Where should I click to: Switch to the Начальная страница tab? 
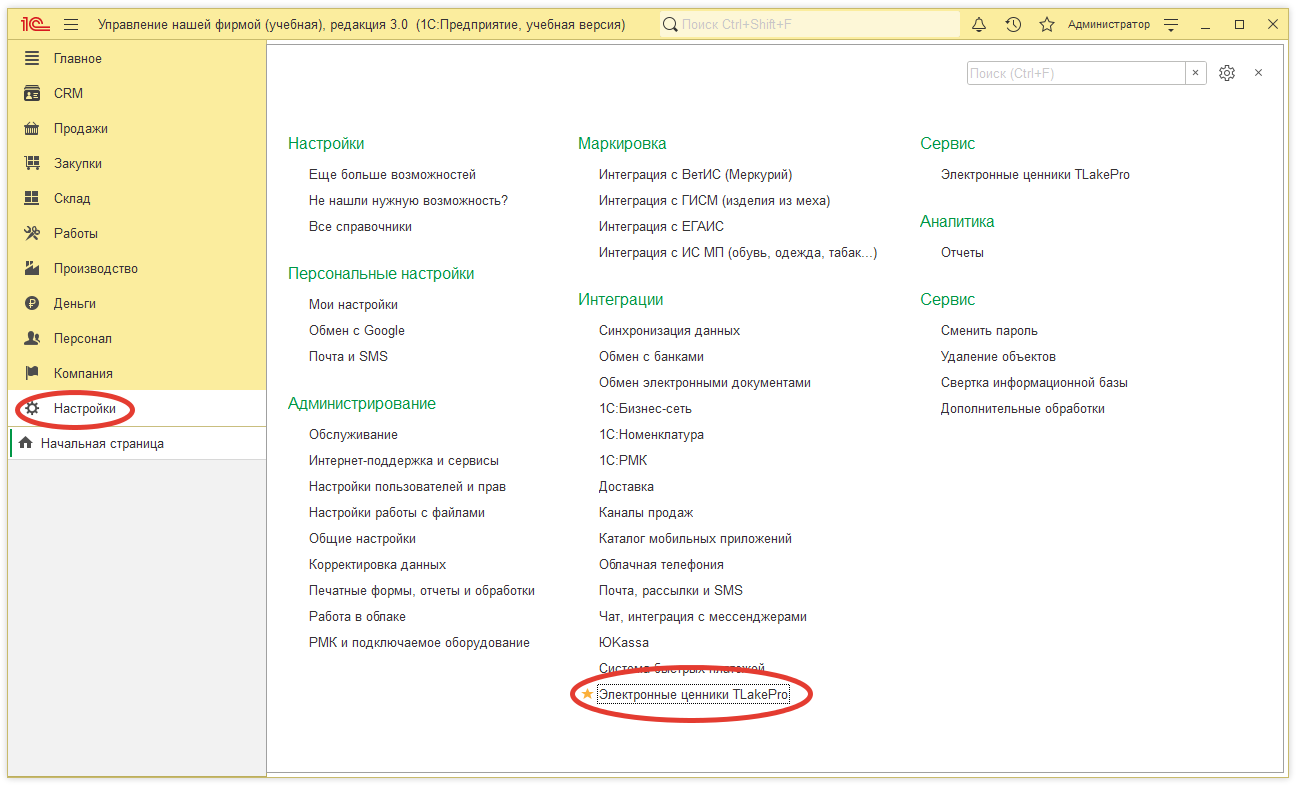coord(102,443)
